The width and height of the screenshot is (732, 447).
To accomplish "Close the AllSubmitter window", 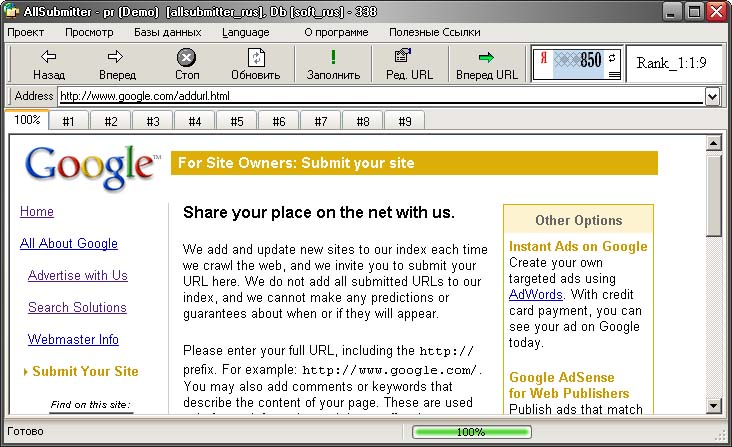I will [717, 12].
